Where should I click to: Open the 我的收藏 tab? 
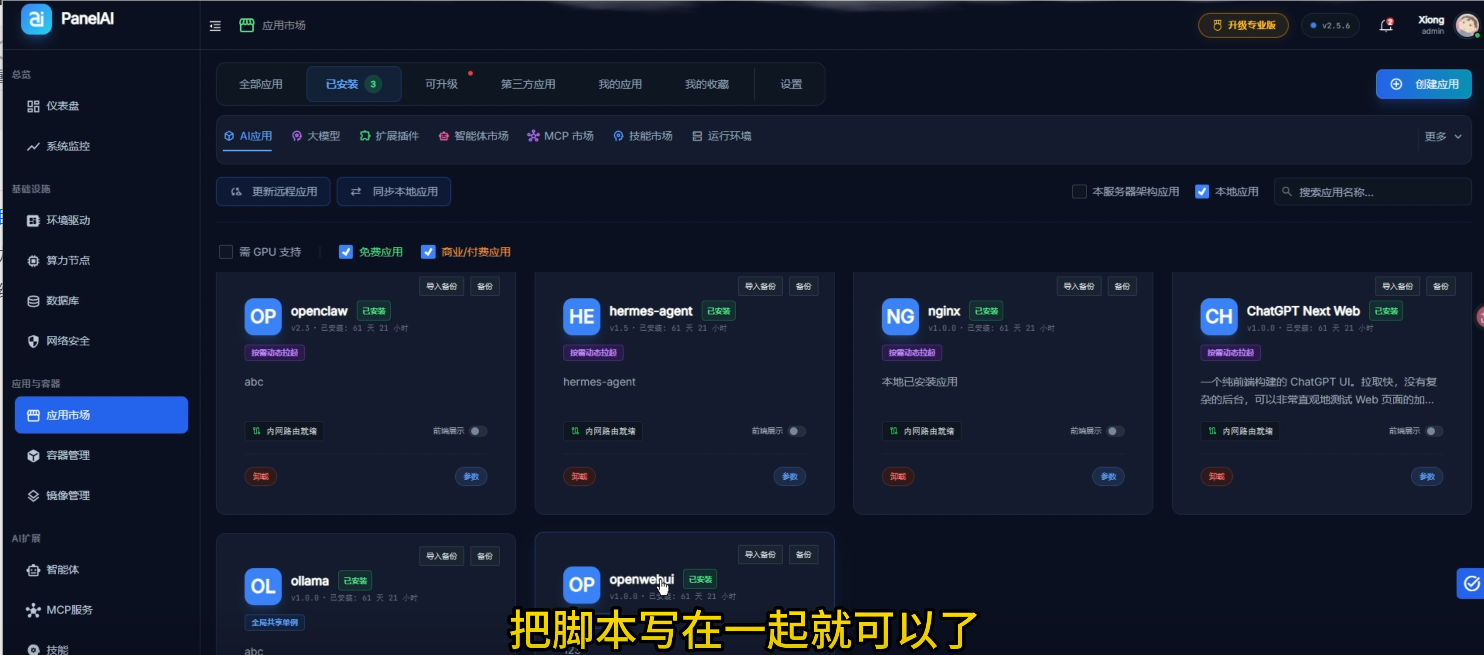click(707, 84)
